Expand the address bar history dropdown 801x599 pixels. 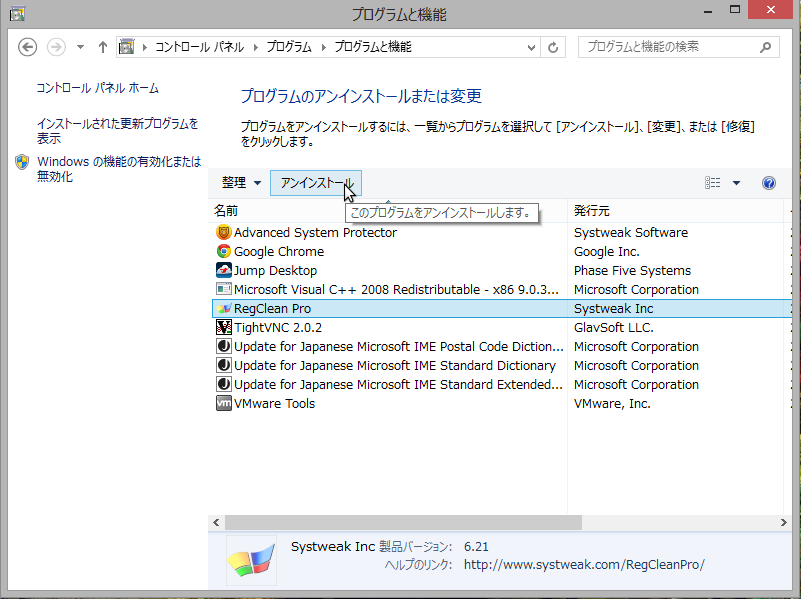point(531,47)
